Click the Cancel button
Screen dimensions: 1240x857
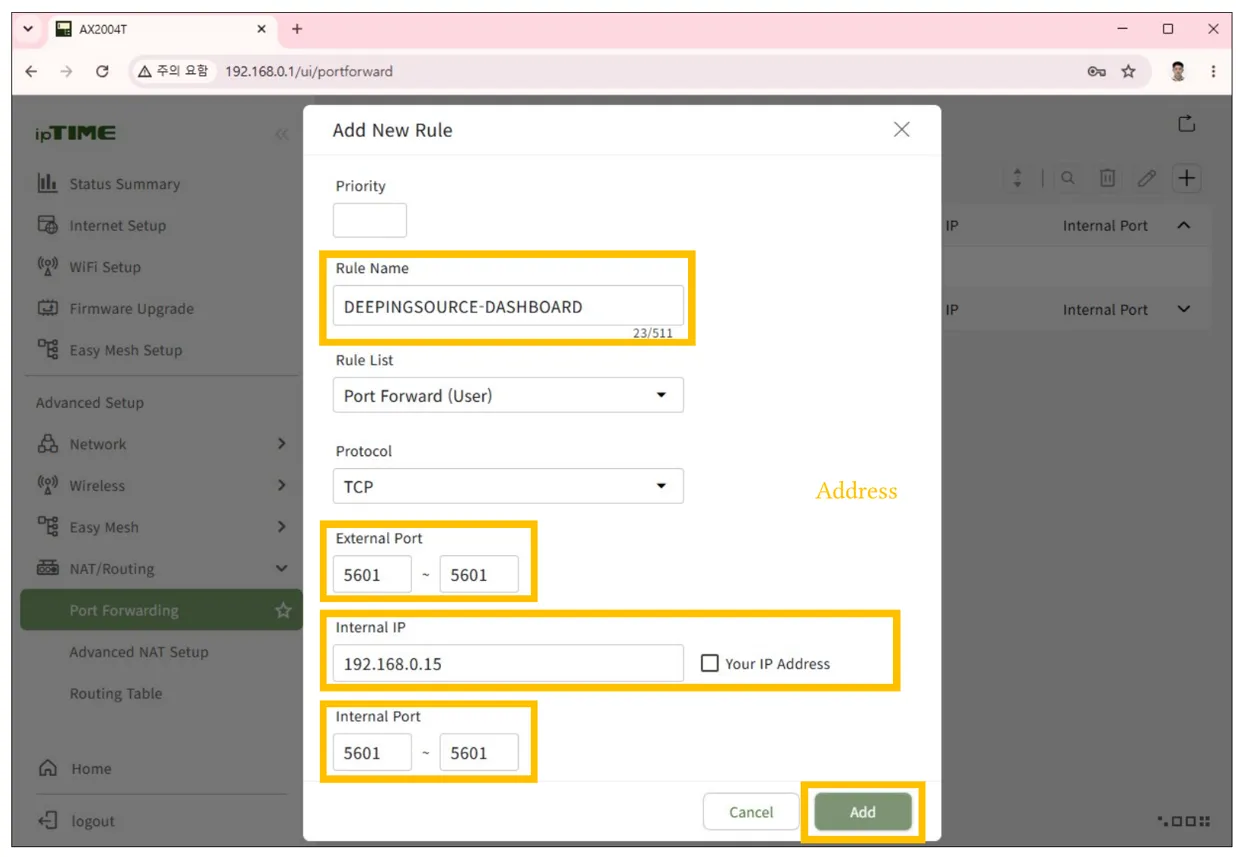(x=751, y=812)
